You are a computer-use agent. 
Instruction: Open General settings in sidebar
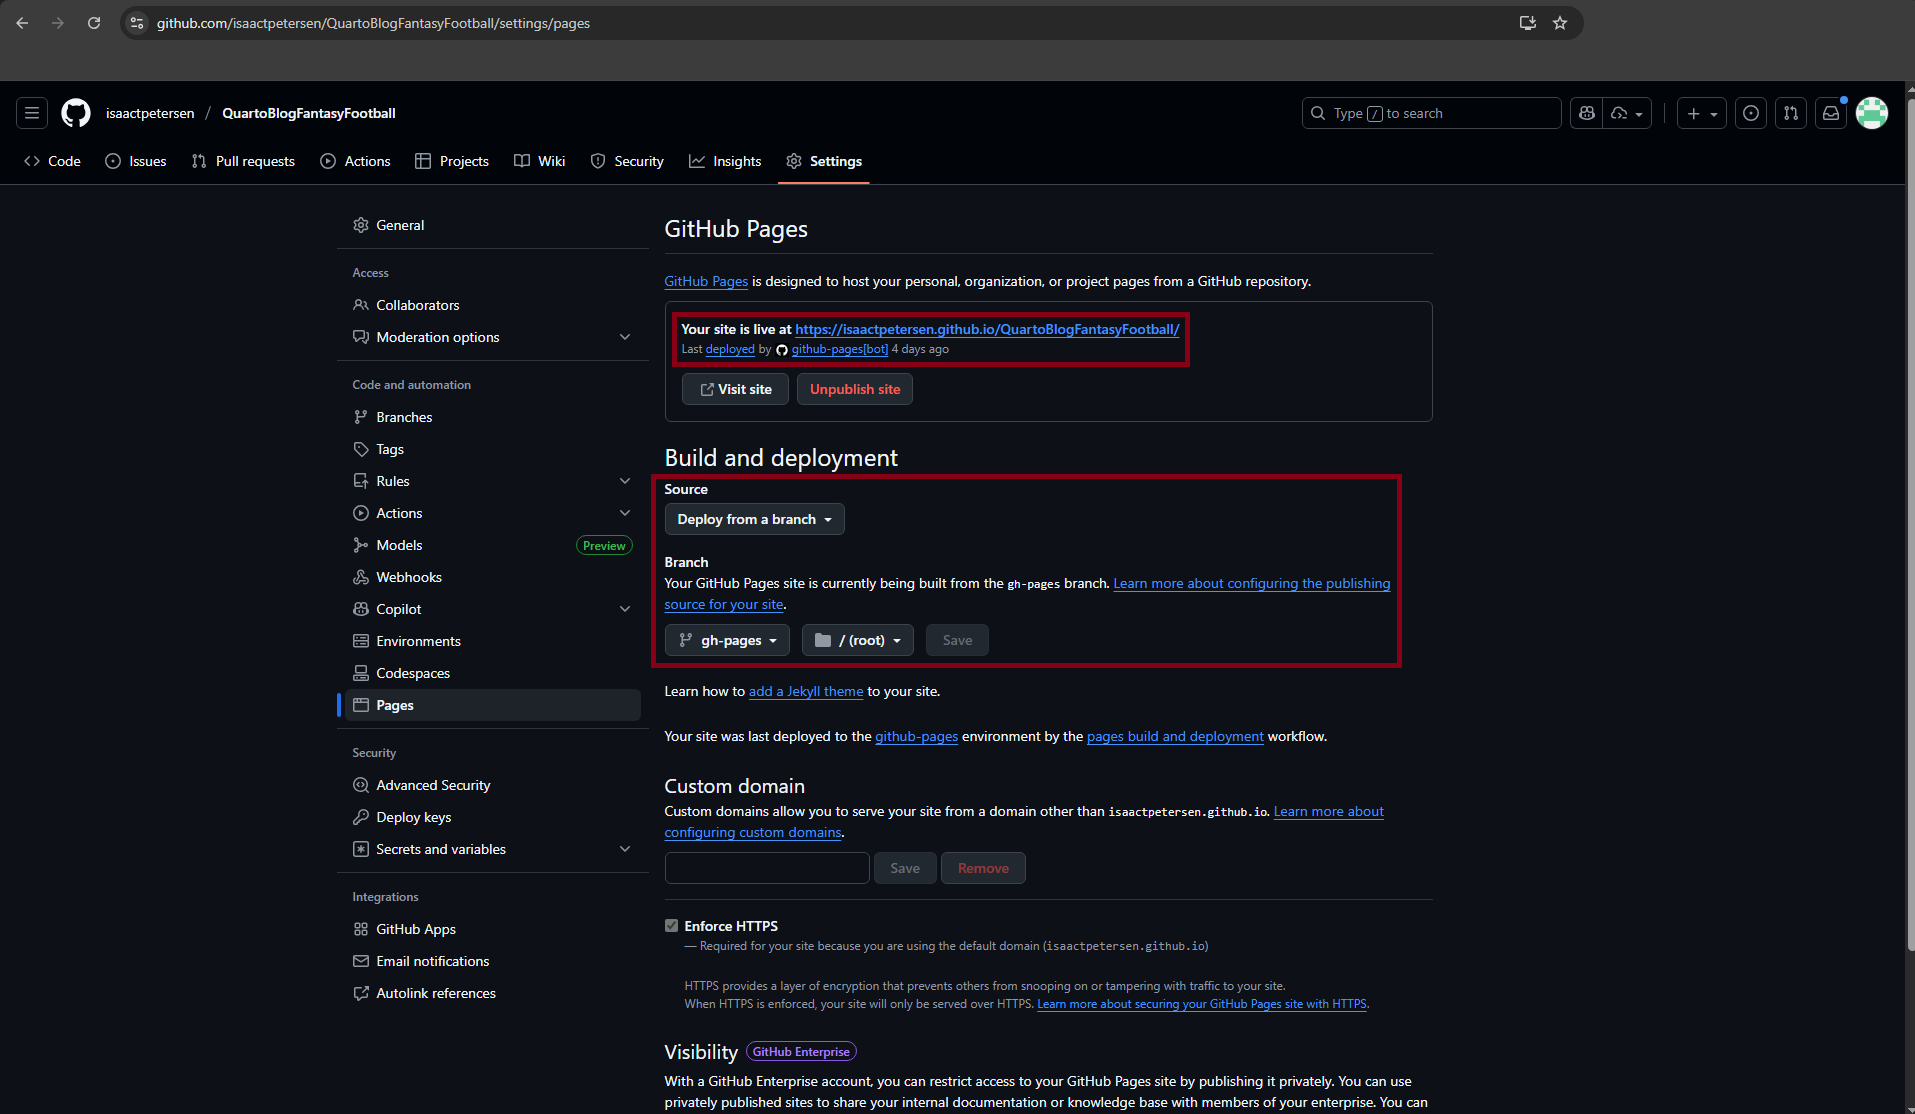pos(492,225)
